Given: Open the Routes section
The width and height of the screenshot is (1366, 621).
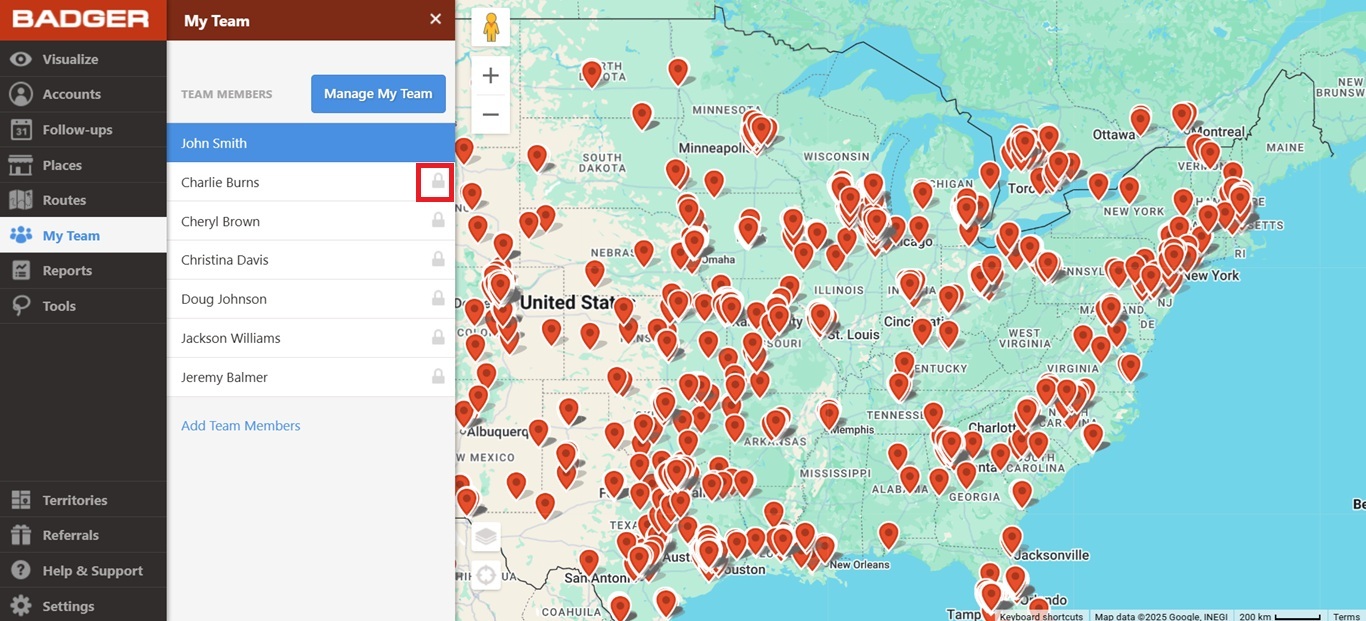Looking at the screenshot, I should tap(64, 200).
